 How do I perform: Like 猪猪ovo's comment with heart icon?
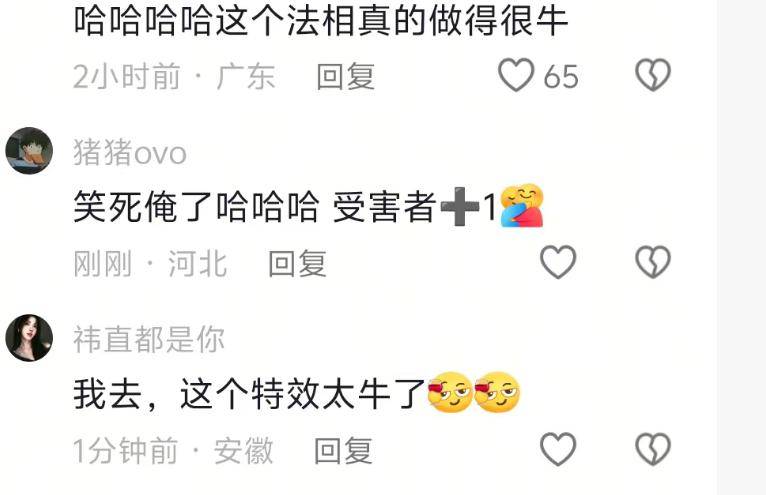point(558,262)
